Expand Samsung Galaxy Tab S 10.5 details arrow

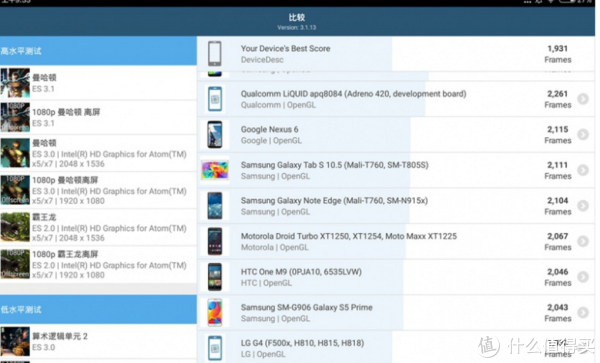583,170
